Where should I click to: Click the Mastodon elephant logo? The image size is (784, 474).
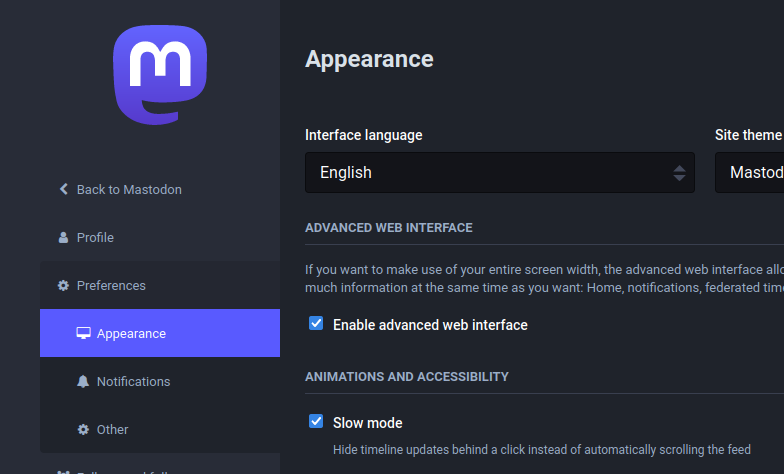[160, 75]
